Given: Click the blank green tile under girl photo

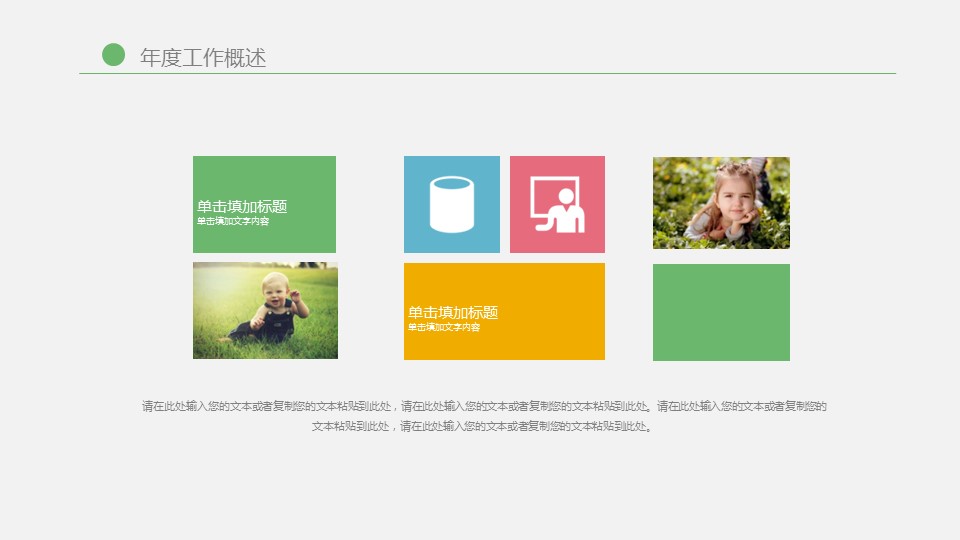Looking at the screenshot, I should tap(721, 312).
